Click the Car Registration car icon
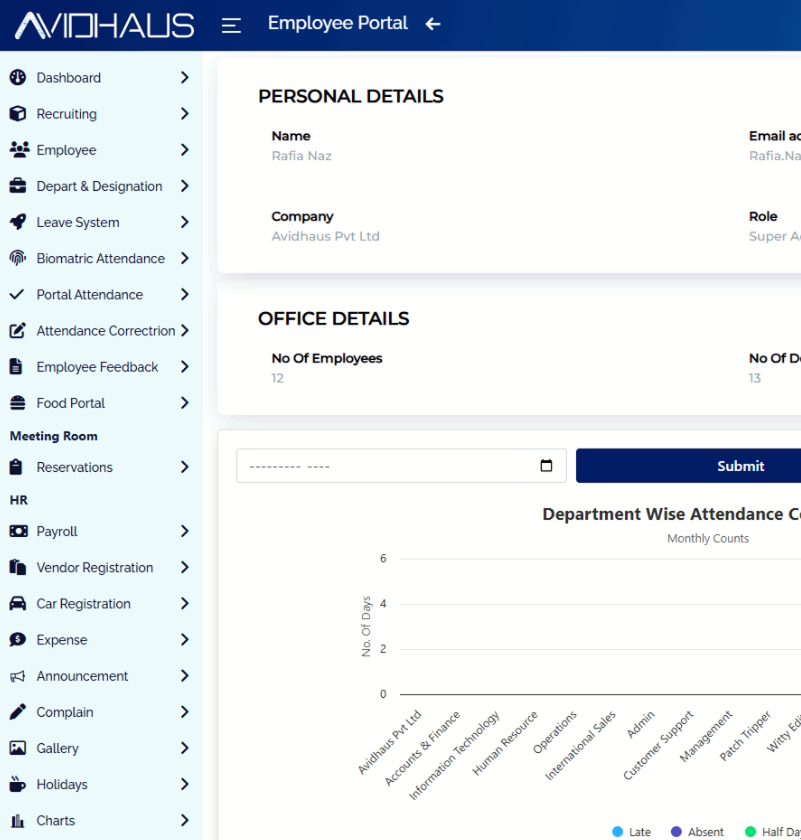This screenshot has height=840, width=801. click(17, 604)
